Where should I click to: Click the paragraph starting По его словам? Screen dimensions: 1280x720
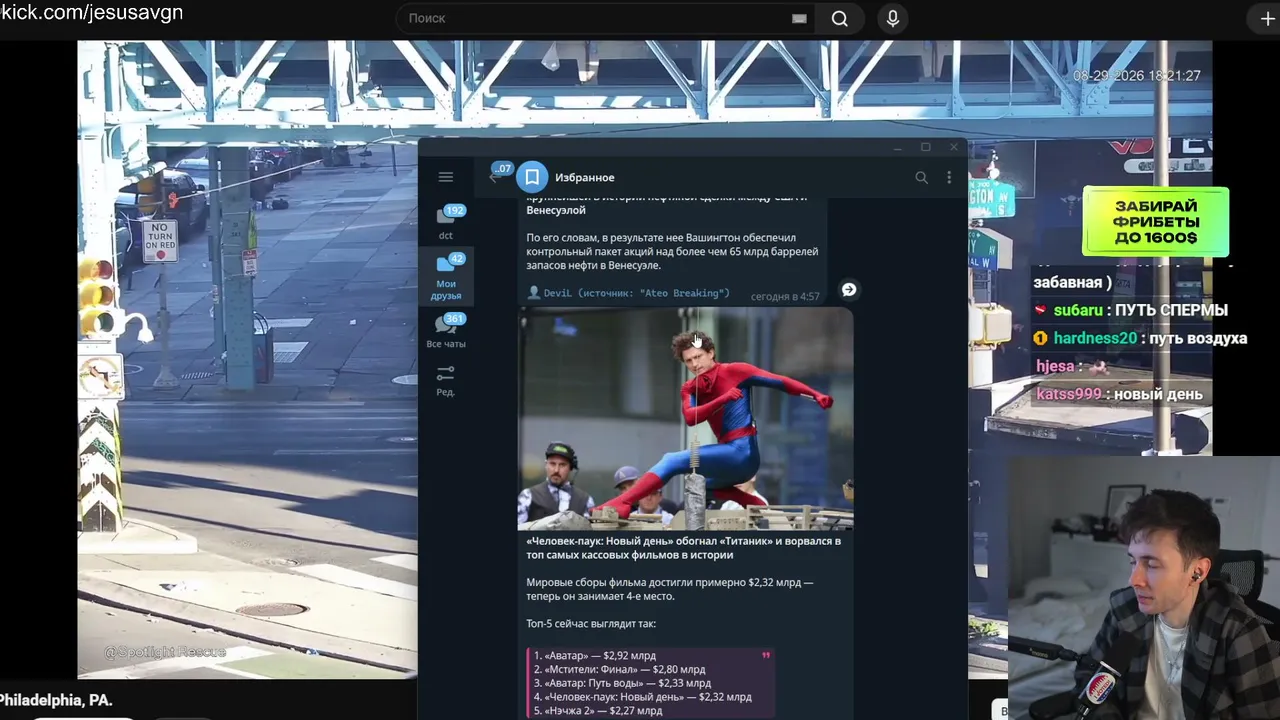[x=672, y=251]
